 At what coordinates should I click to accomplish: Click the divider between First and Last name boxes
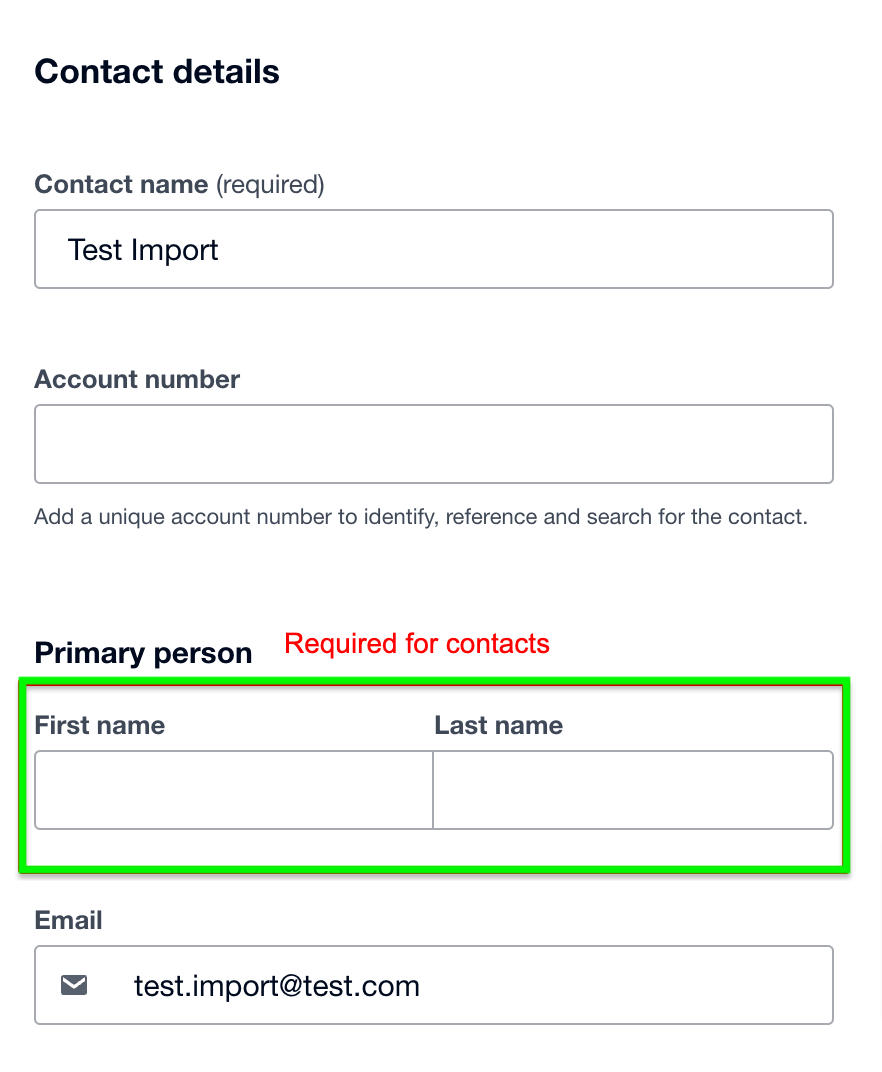pos(433,790)
